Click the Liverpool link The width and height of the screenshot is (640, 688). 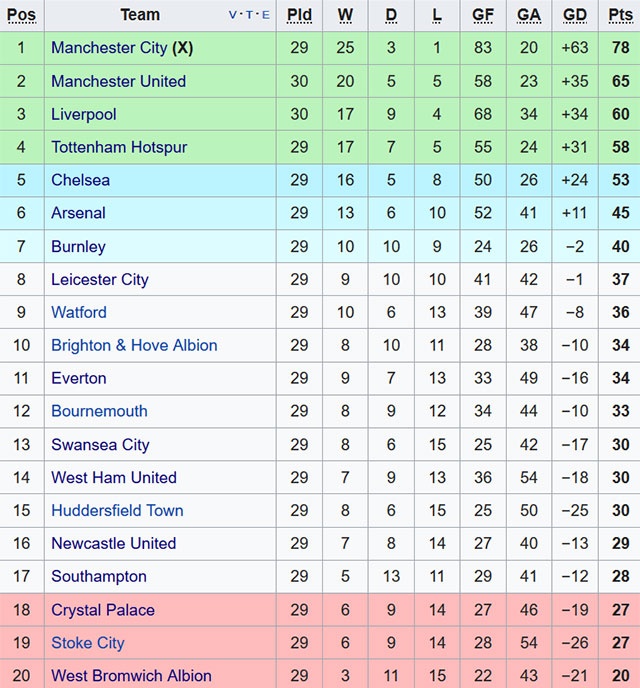83,114
